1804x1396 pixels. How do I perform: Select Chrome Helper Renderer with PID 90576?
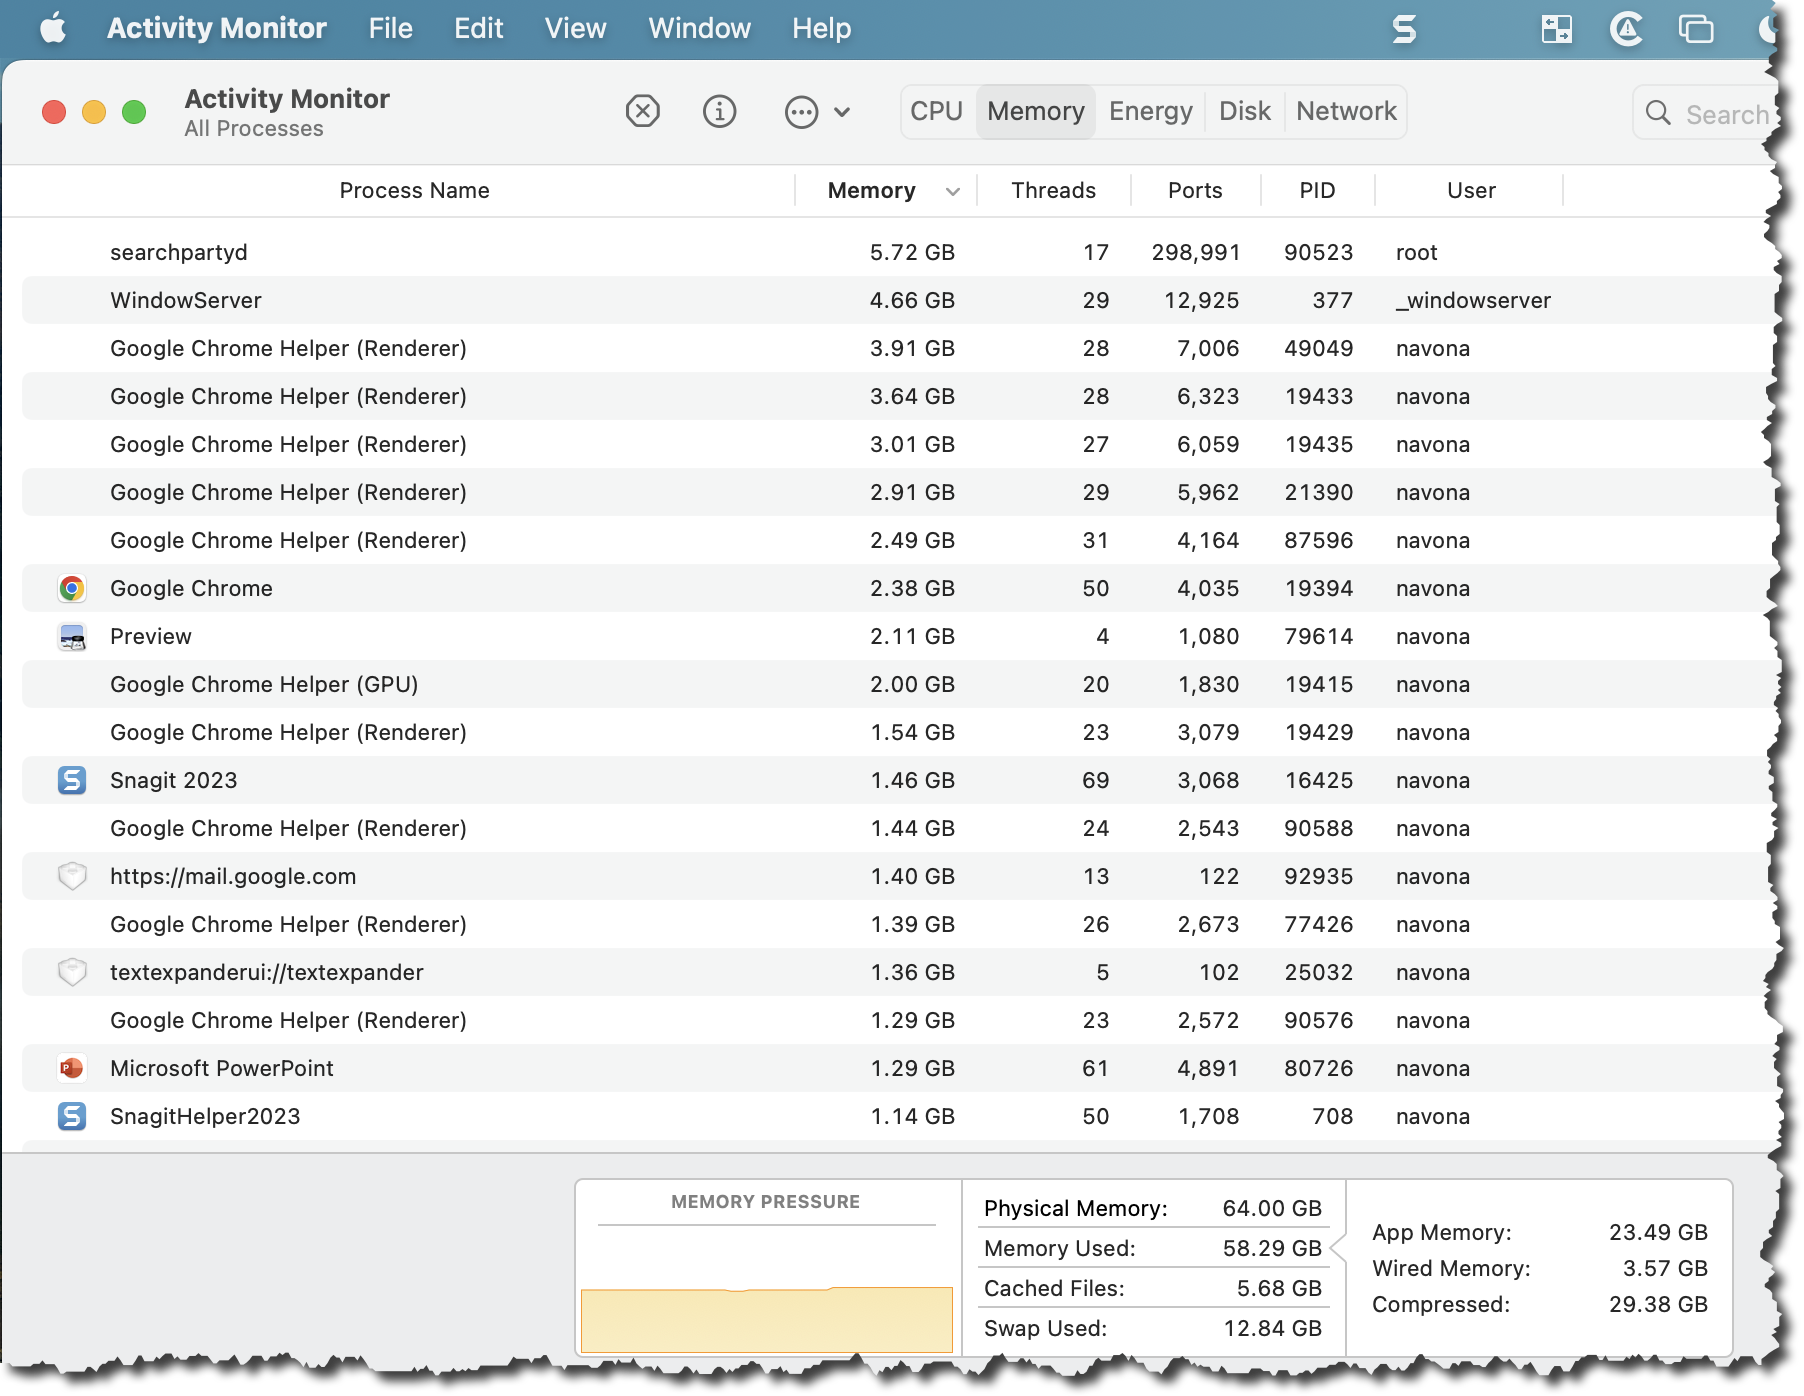click(896, 1020)
